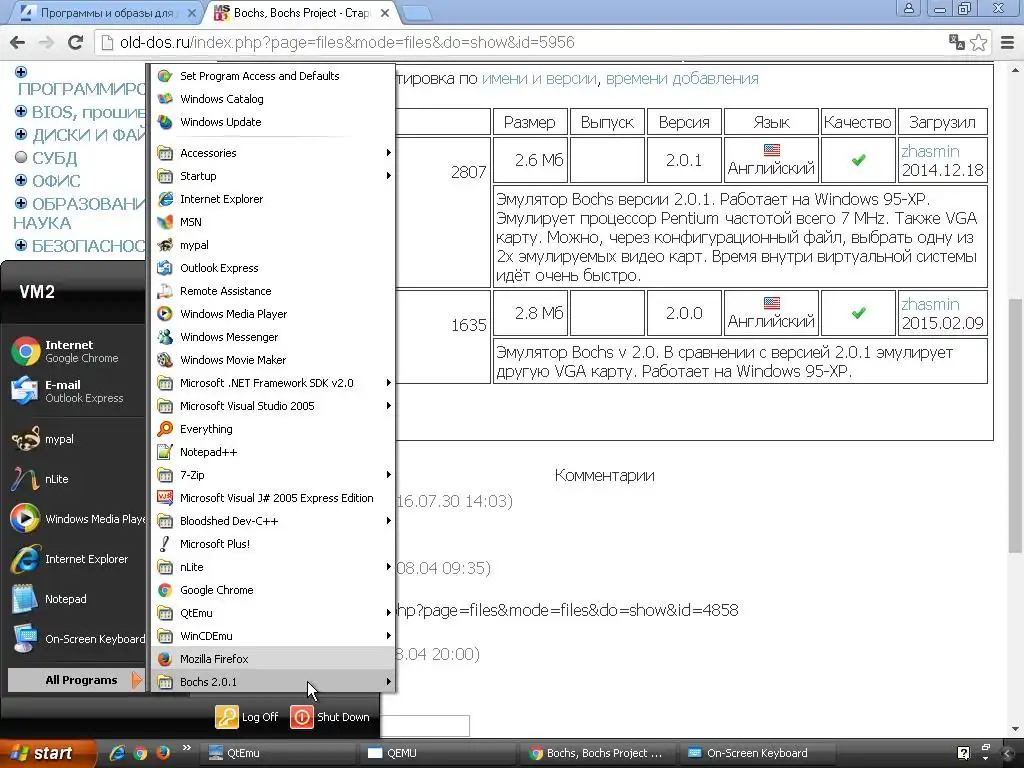
Task: Open pinned E-mail Outlook Express shortcut
Action: point(77,391)
